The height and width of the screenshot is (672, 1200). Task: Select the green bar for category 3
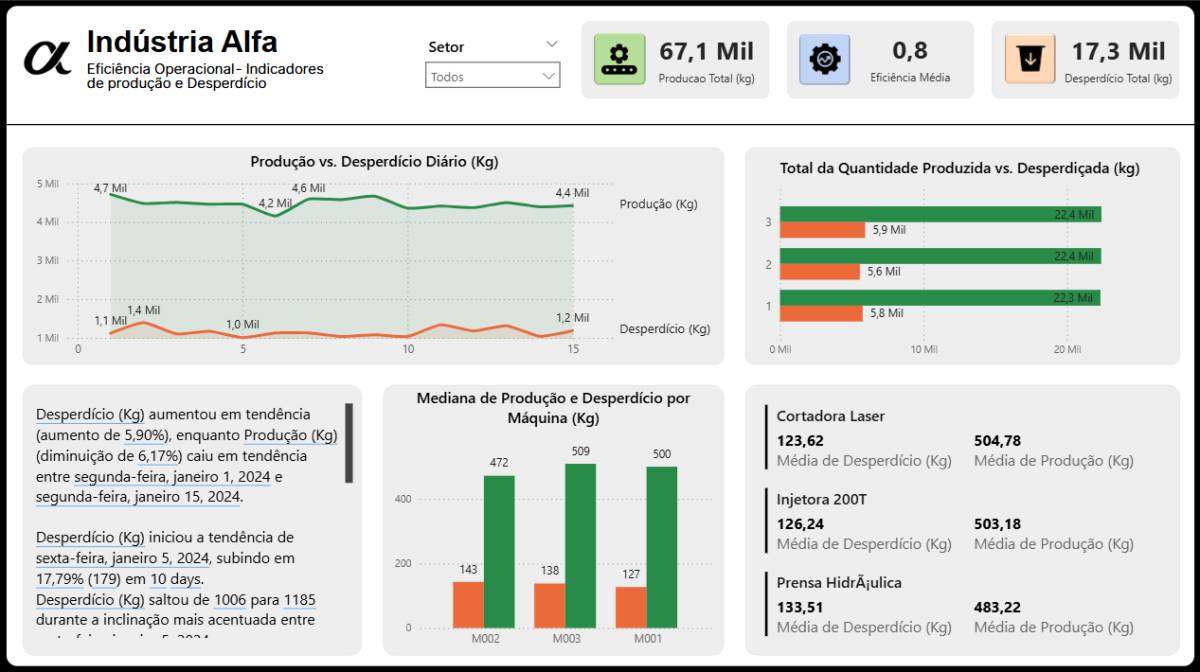pos(941,214)
